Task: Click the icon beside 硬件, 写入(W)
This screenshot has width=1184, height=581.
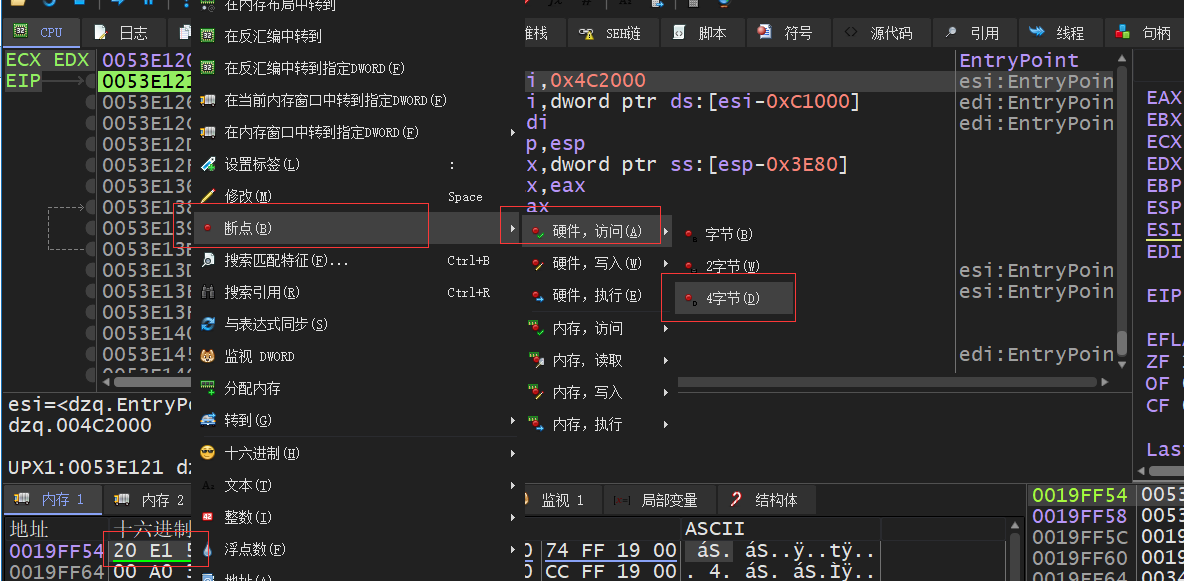Action: pos(537,264)
